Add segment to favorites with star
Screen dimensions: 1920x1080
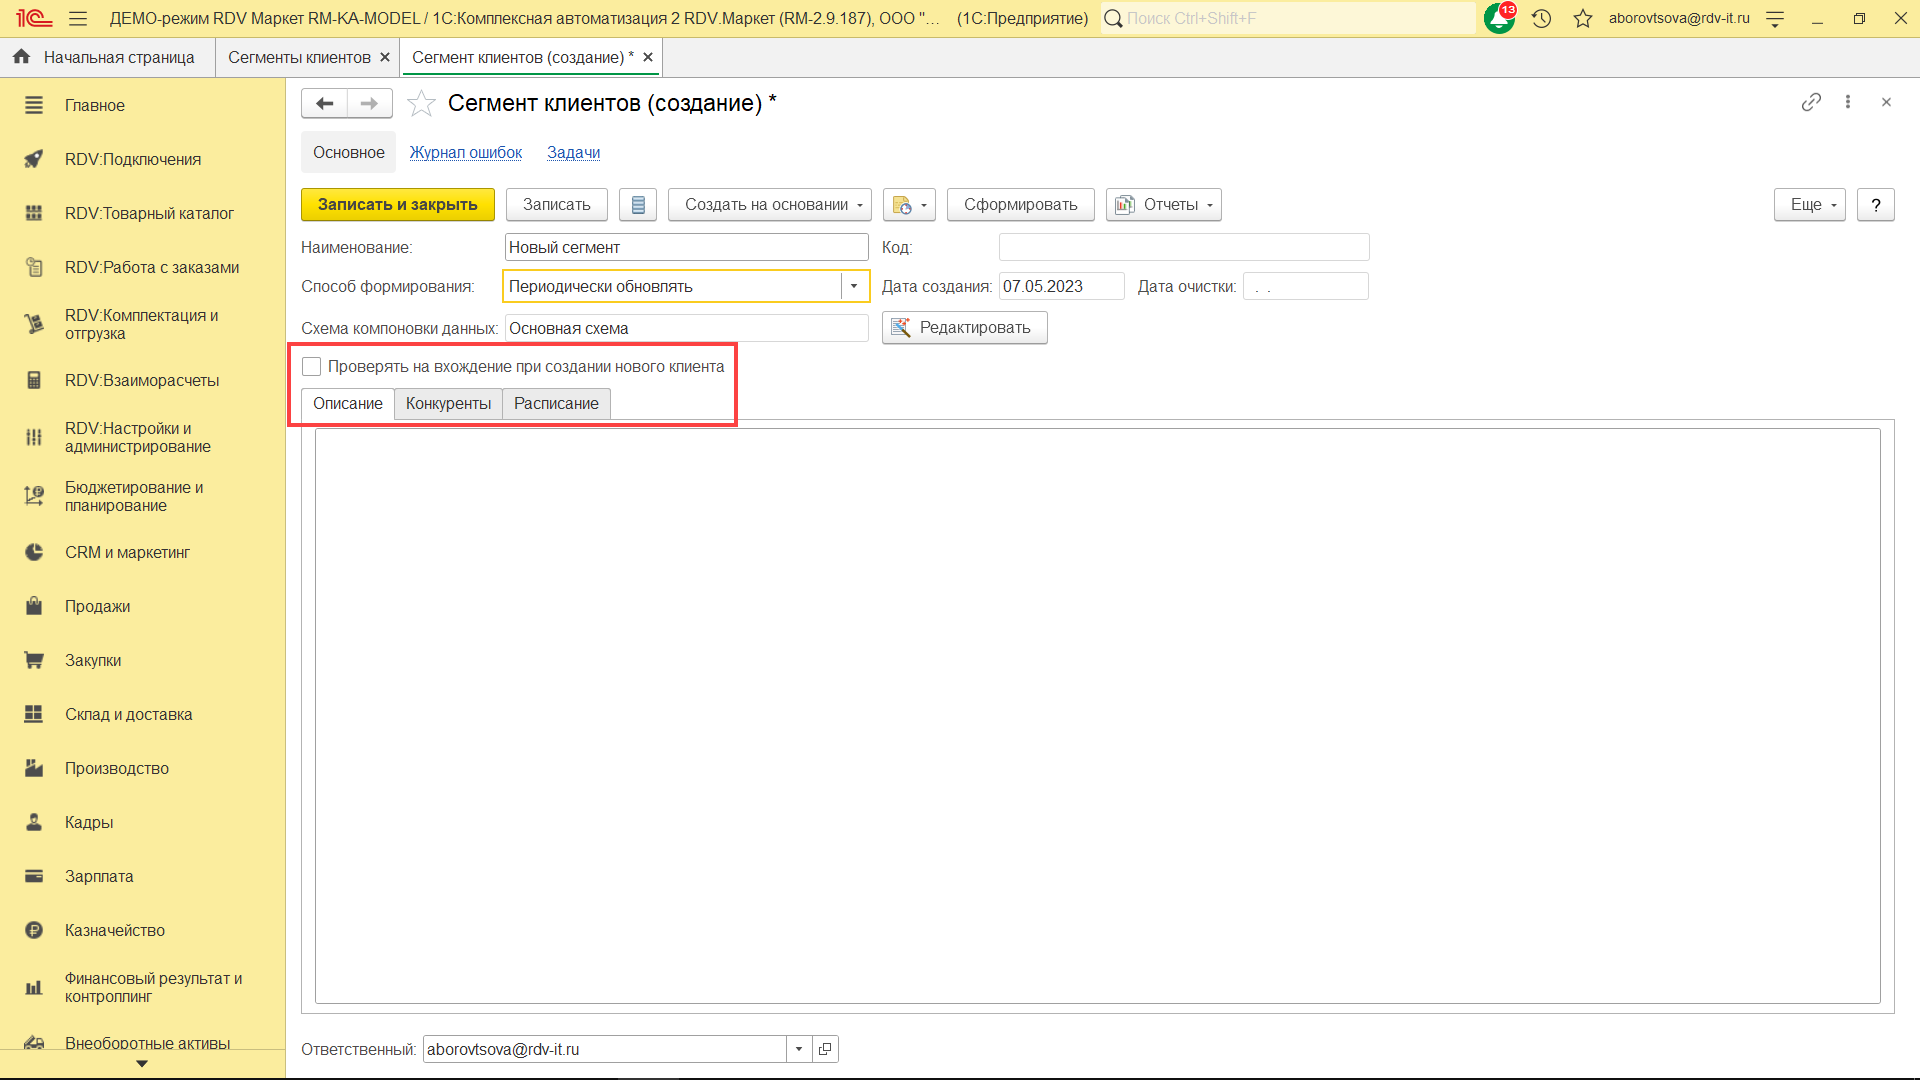tap(421, 103)
